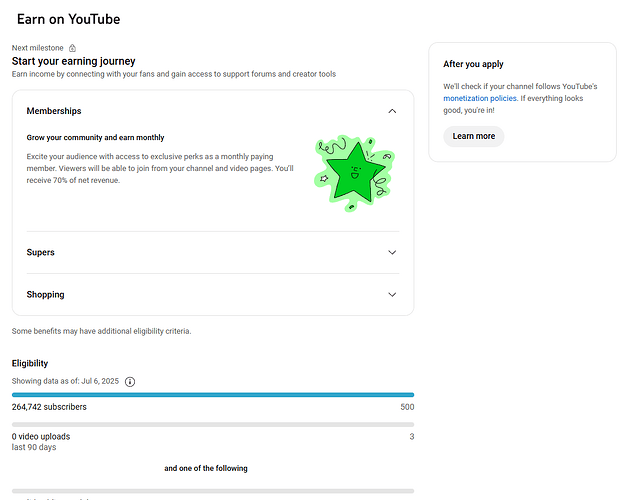Select the Shopping row label

click(x=45, y=295)
